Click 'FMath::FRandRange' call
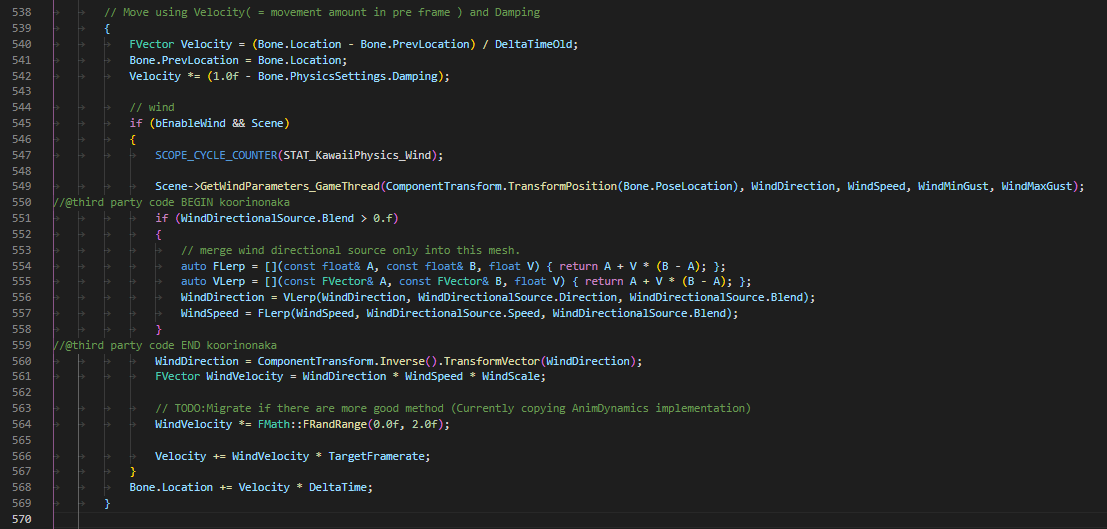Viewport: 1107px width, 529px height. click(312, 424)
